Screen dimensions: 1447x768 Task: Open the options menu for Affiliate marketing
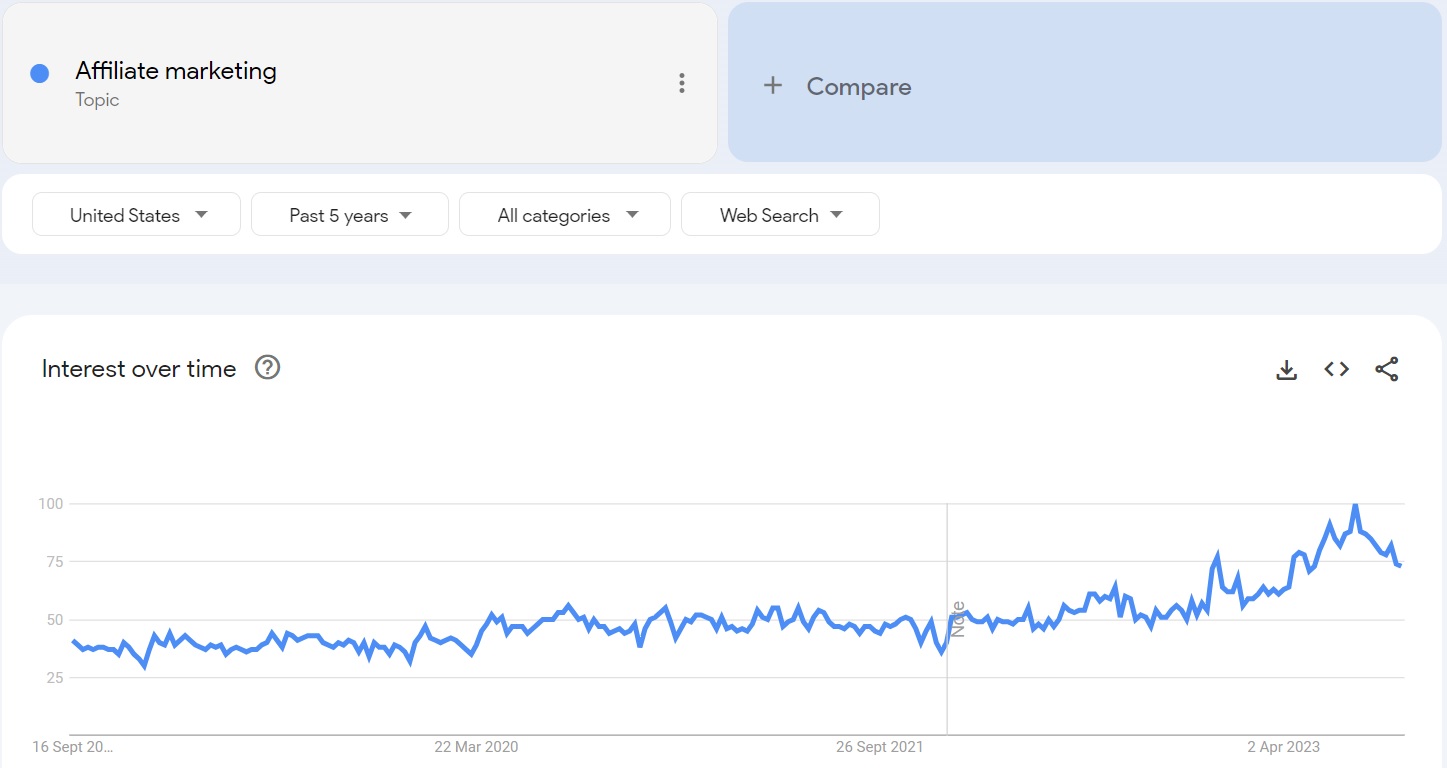[681, 83]
